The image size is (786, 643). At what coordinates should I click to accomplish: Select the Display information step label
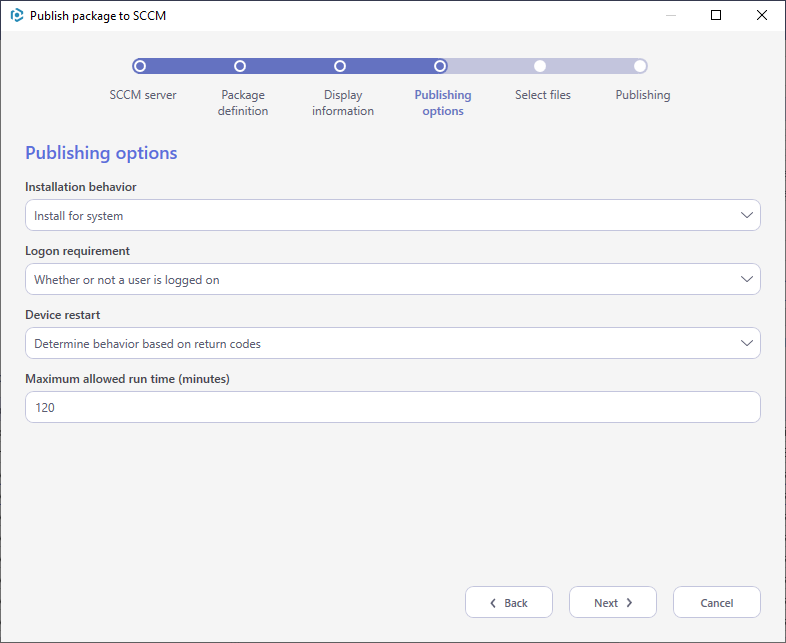343,103
